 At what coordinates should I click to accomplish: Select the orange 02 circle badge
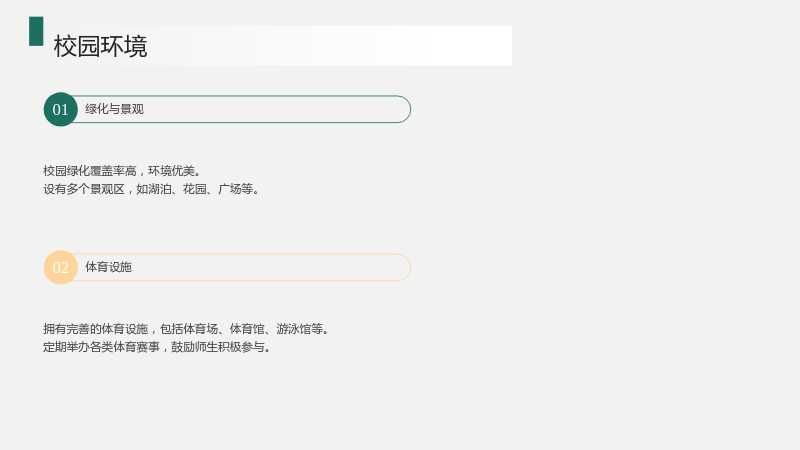[61, 267]
